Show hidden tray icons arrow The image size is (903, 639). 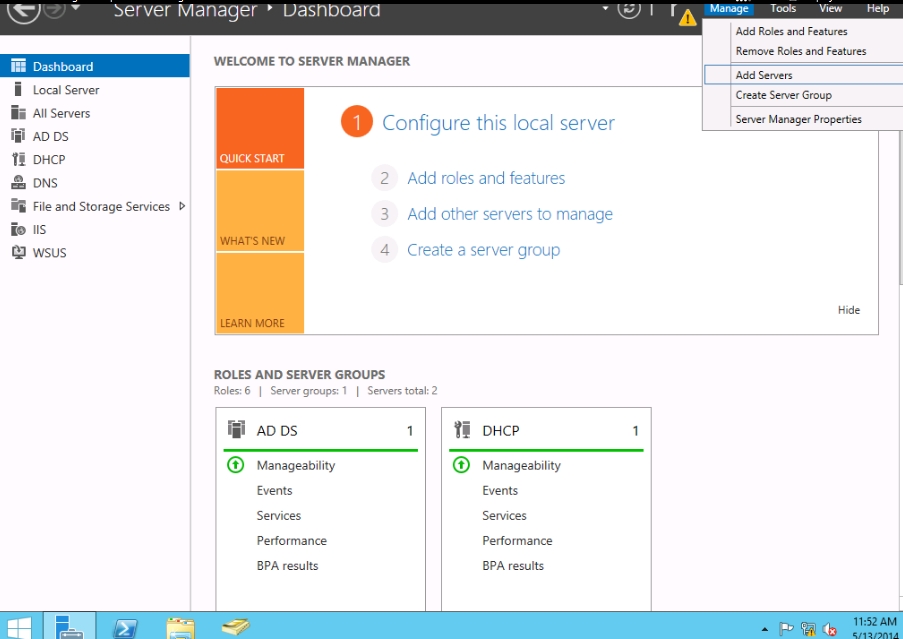[765, 629]
